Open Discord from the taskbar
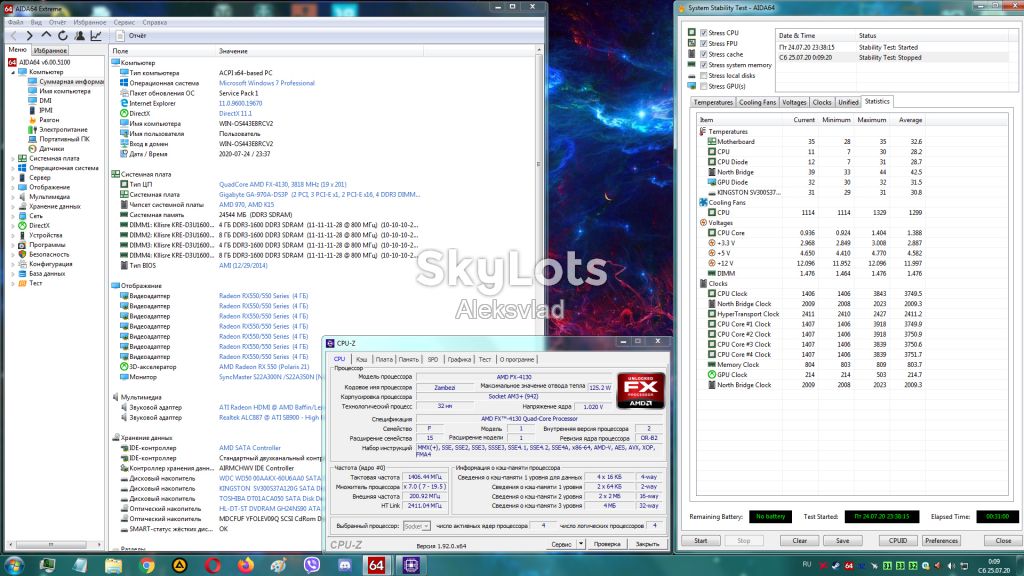The image size is (1024, 576). click(x=344, y=566)
